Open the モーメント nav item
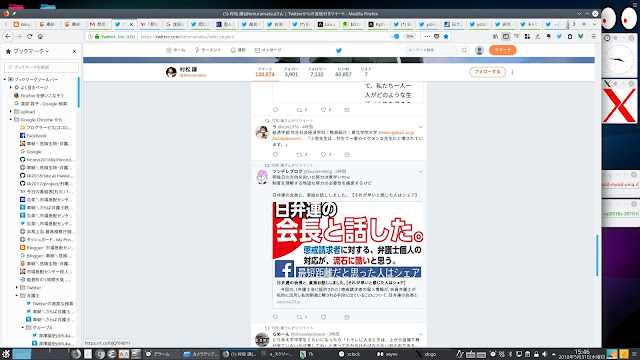Viewport: 640px width, 360px height. [x=207, y=50]
